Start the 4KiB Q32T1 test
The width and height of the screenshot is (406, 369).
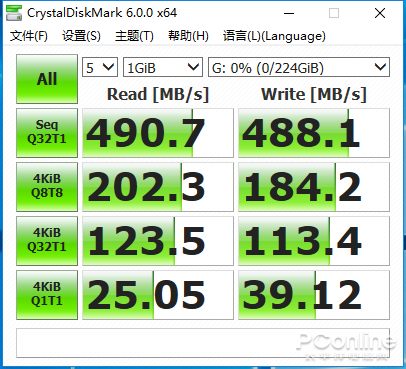pos(47,241)
